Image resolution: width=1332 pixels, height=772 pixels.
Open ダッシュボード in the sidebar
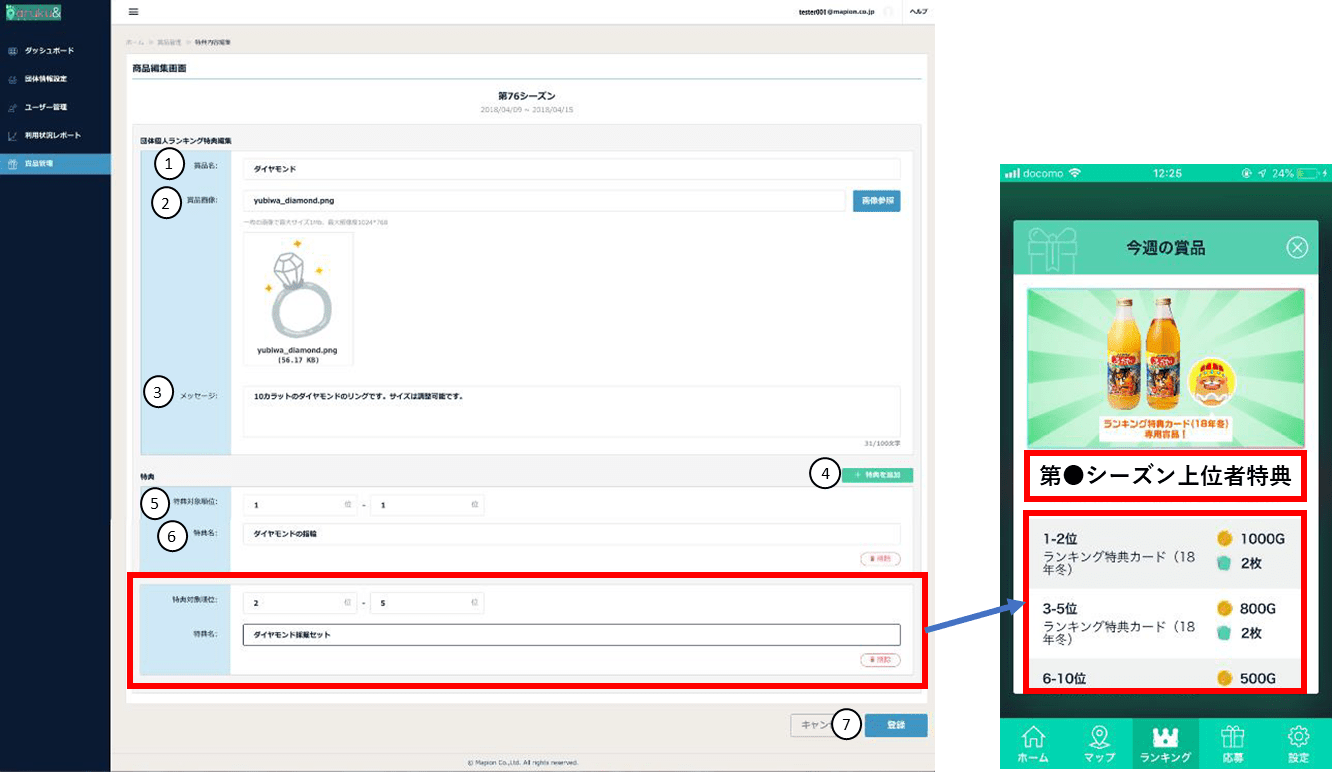[x=48, y=50]
